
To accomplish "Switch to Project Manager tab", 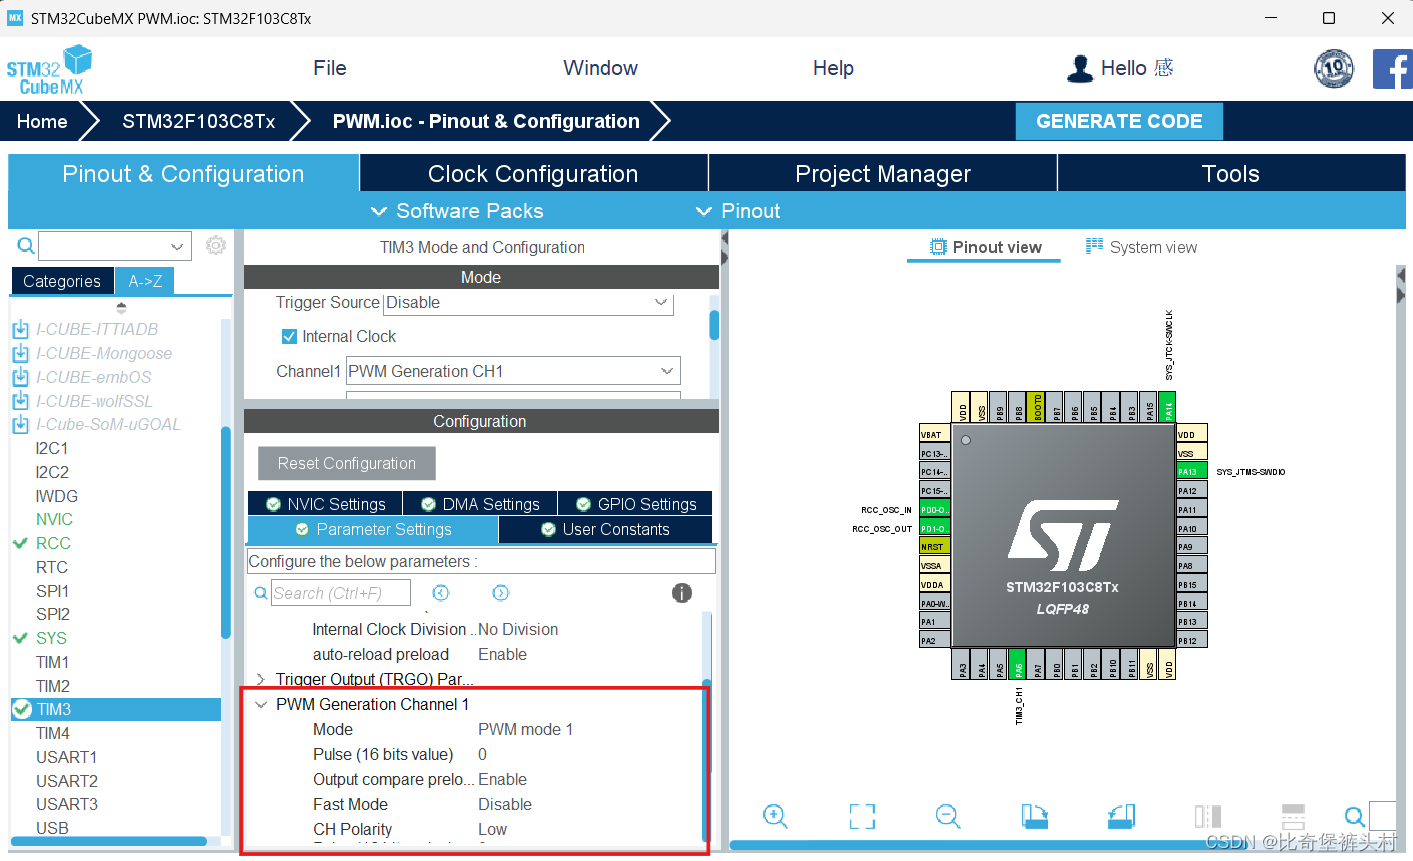I will tap(883, 173).
